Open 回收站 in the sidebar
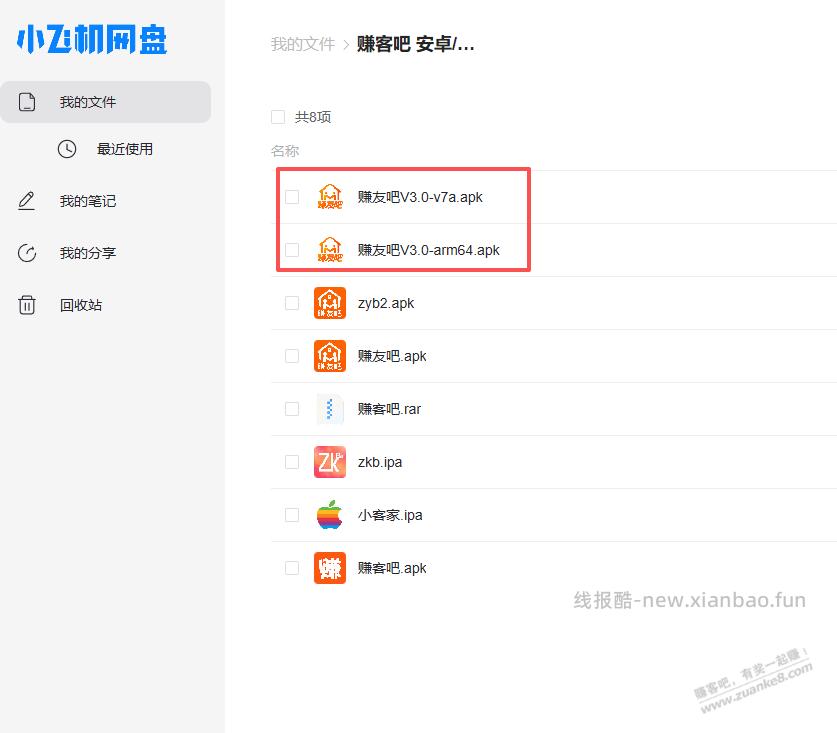The image size is (837, 733). pyautogui.click(x=81, y=305)
